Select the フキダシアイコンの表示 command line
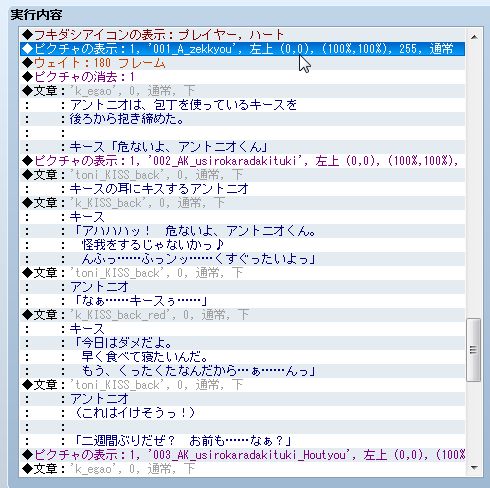 tap(243, 35)
